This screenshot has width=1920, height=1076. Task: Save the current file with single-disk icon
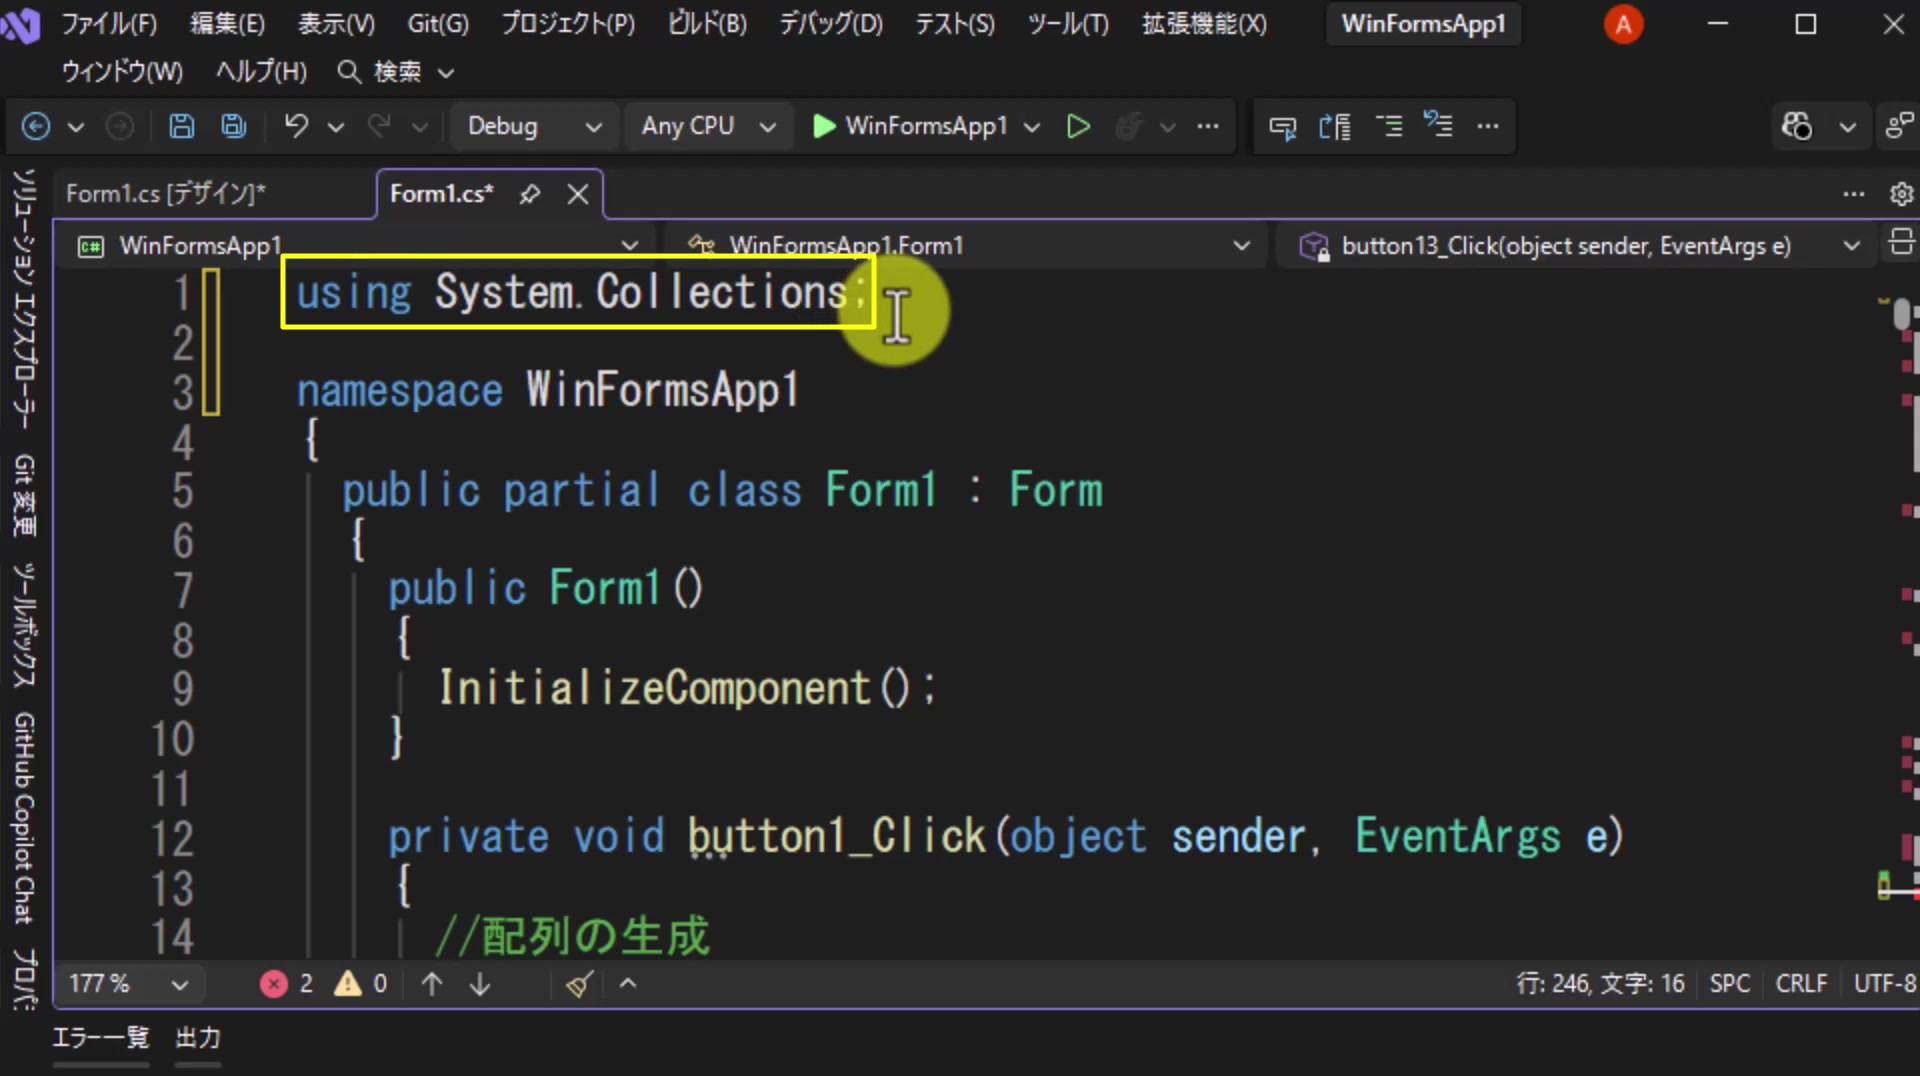coord(181,126)
